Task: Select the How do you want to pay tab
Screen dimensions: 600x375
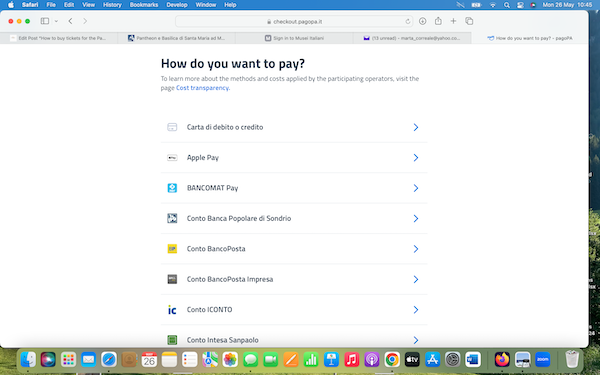Action: [x=530, y=38]
